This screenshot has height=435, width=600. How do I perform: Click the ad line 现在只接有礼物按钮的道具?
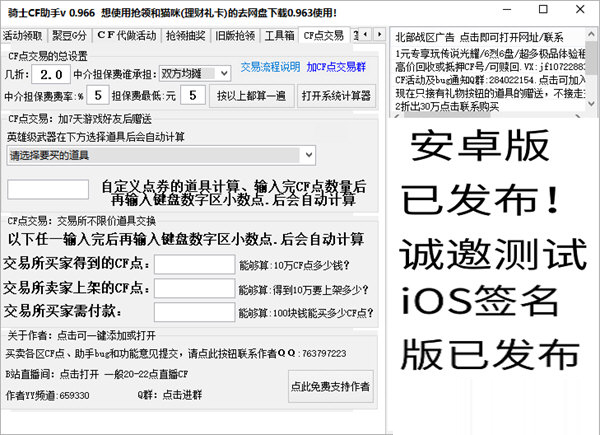click(x=490, y=93)
